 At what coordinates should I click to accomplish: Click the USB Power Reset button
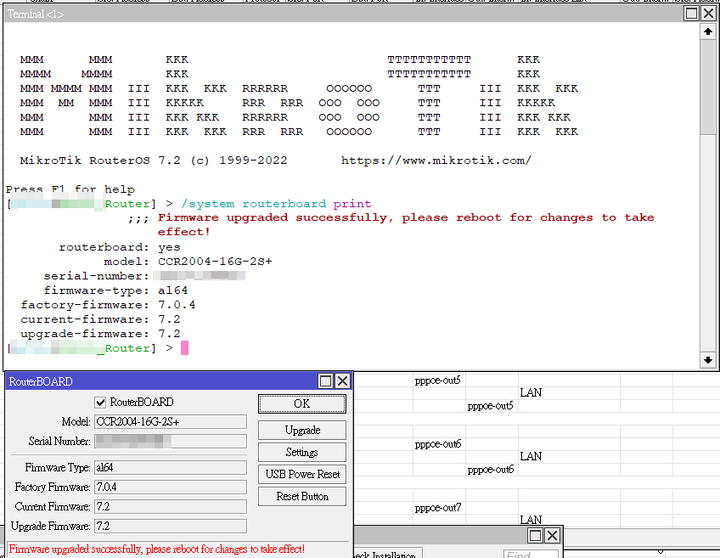coord(302,474)
